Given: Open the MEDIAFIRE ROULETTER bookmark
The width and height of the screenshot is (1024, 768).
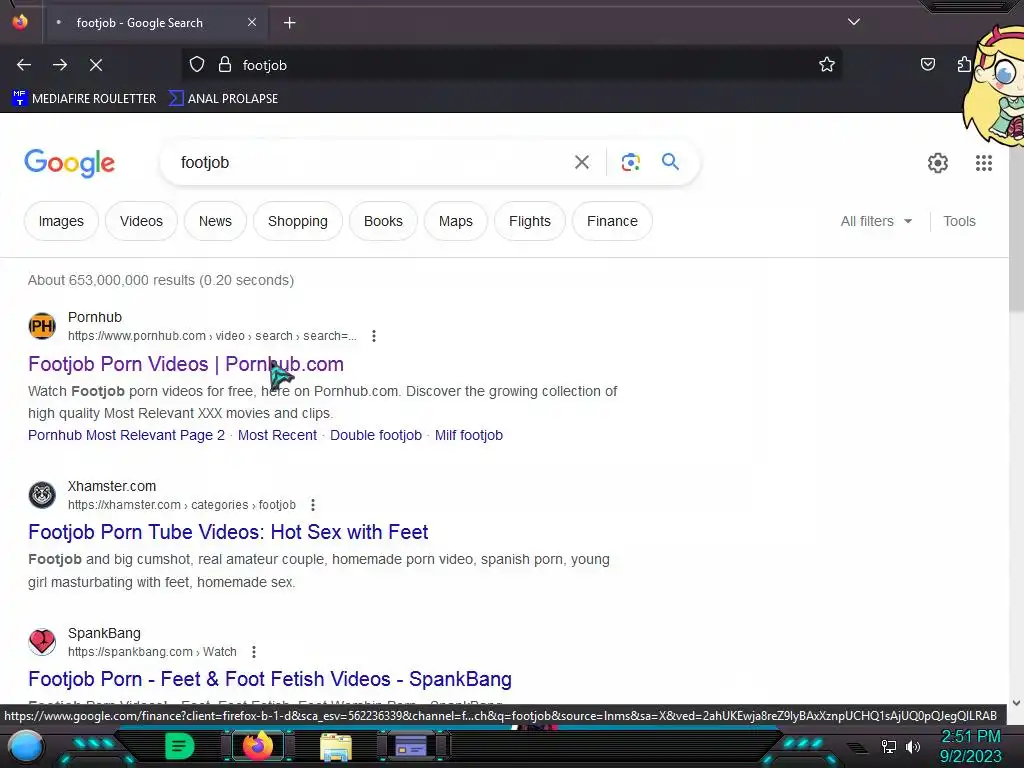Looking at the screenshot, I should (x=84, y=99).
